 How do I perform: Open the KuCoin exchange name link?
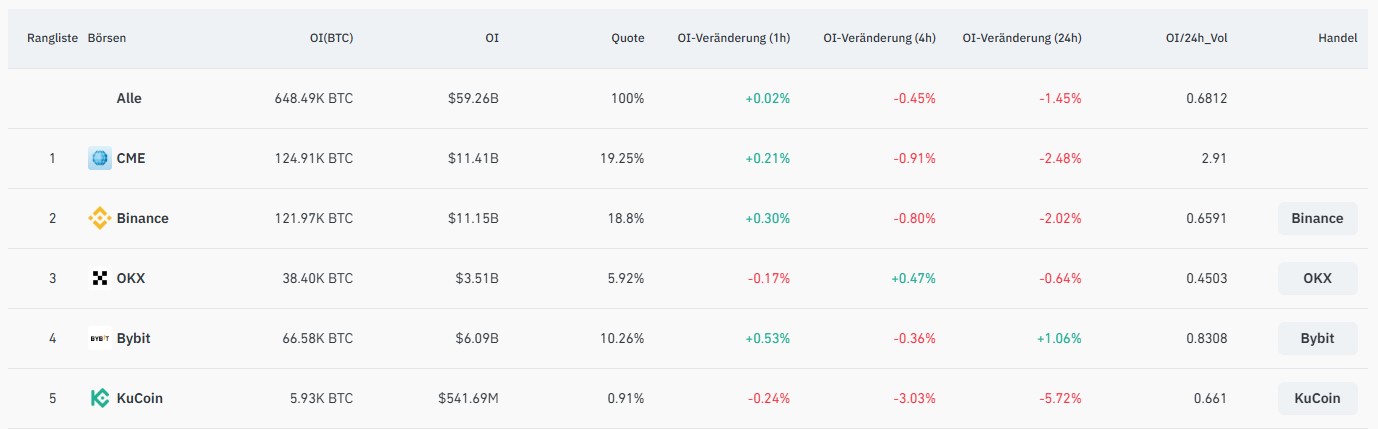tap(140, 398)
